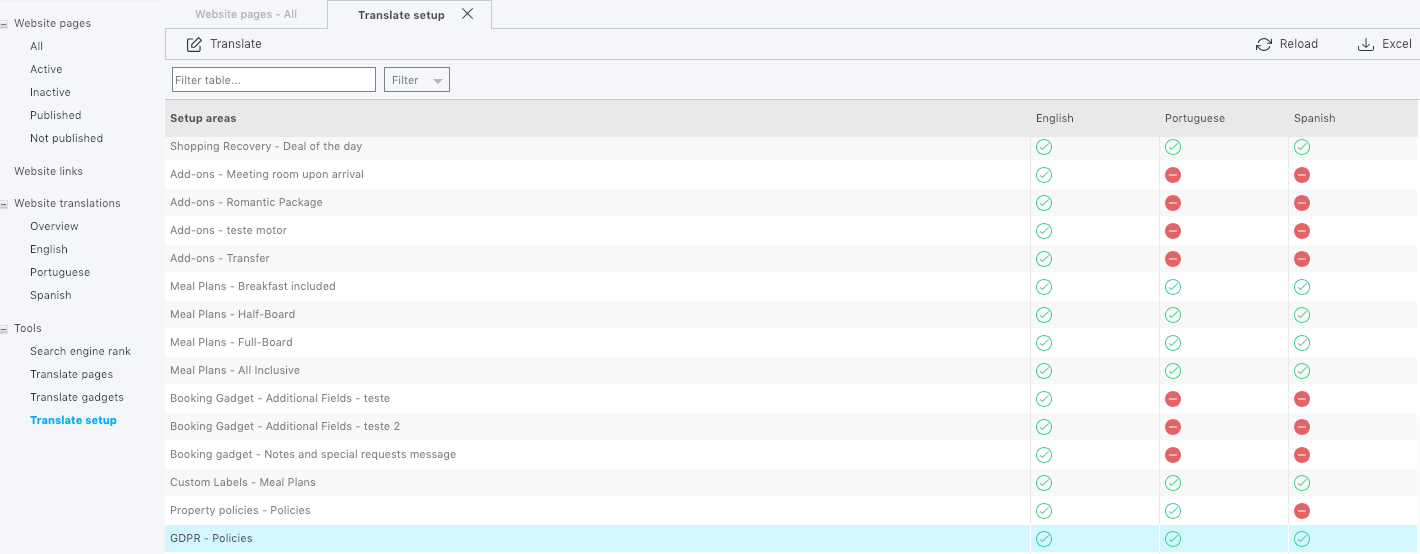Focus the Filter table input field
Image resolution: width=1420 pixels, height=554 pixels.
coord(274,80)
